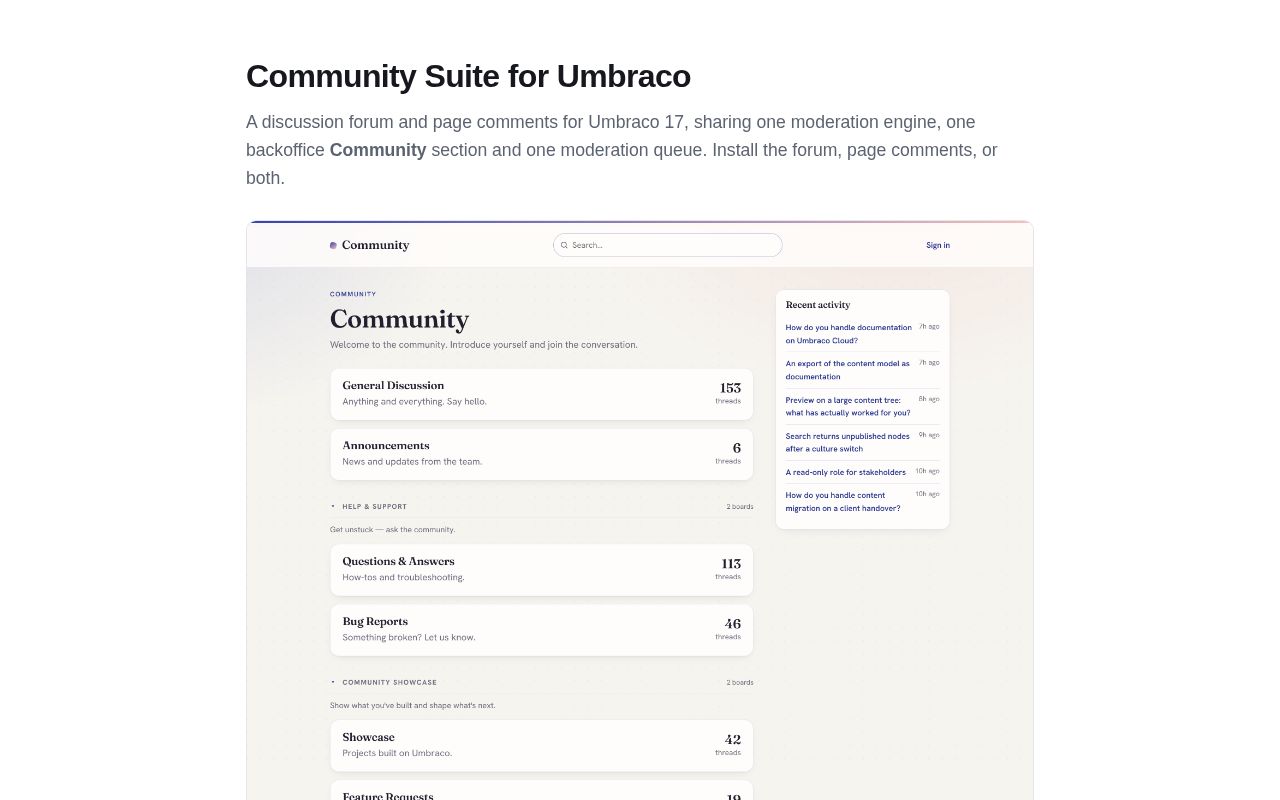Screen dimensions: 1280x800
Task: Open the Questions & Answers board
Action: coord(541,570)
